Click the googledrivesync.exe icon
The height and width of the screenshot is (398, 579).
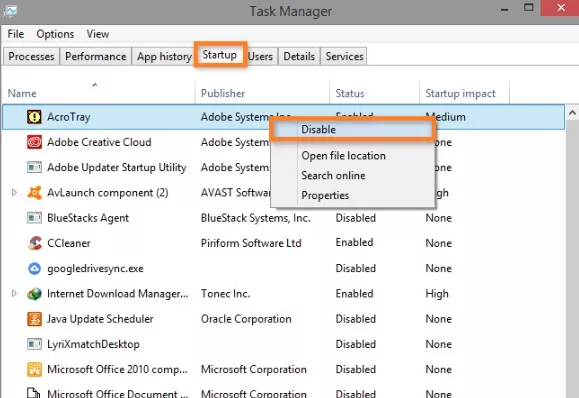[x=34, y=268]
